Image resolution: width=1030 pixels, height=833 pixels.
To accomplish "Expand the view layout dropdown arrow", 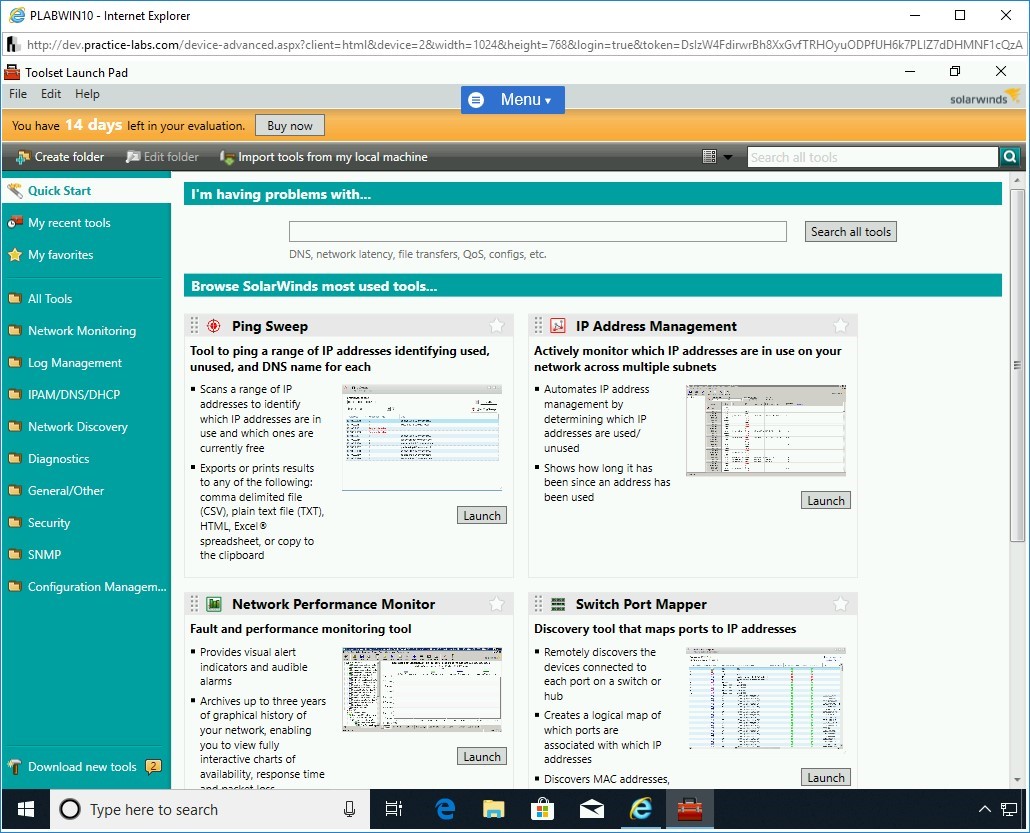I will pyautogui.click(x=727, y=157).
